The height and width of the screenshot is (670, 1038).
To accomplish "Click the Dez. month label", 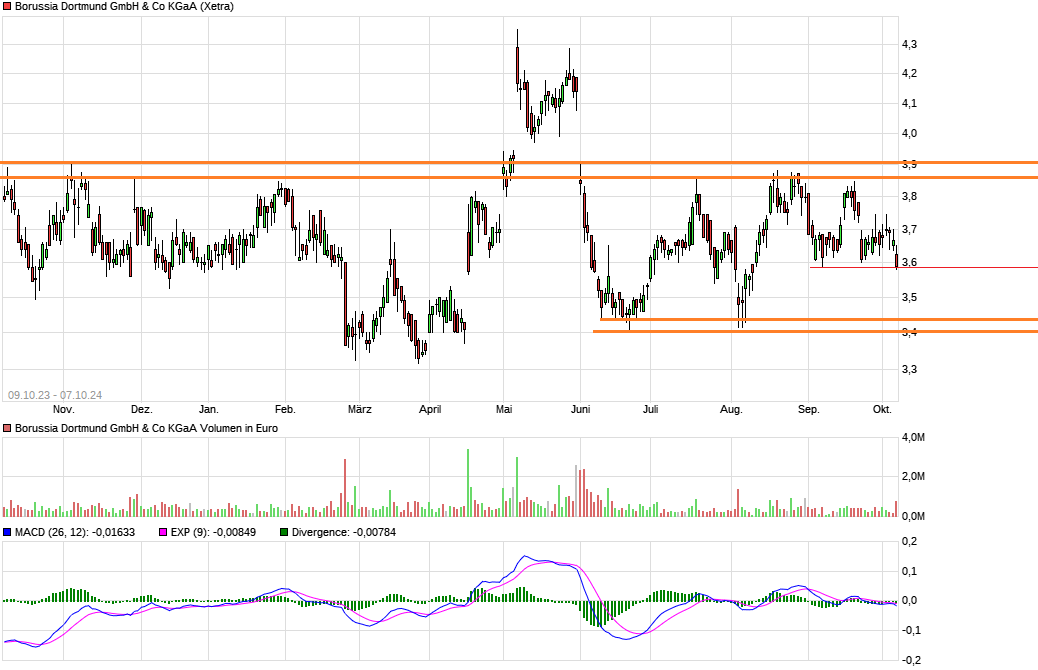I will 142,410.
